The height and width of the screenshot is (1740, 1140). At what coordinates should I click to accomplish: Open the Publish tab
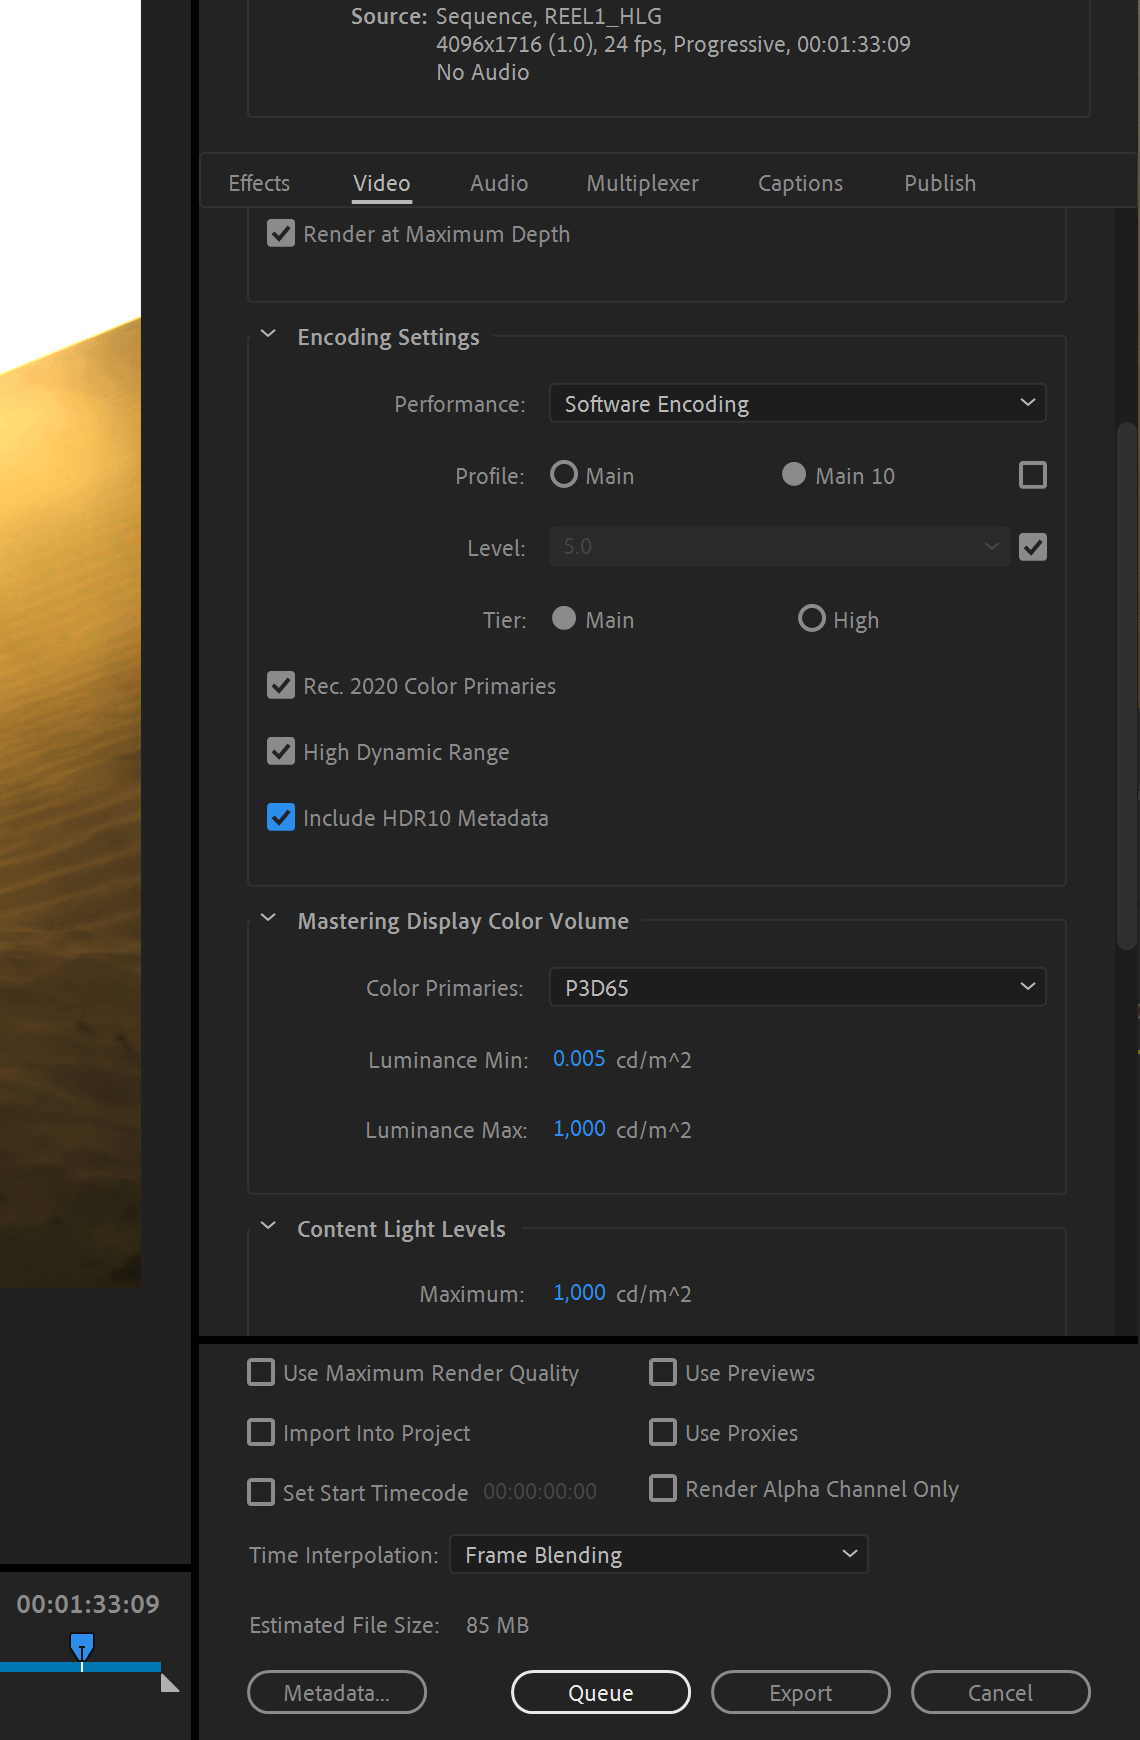tap(940, 183)
